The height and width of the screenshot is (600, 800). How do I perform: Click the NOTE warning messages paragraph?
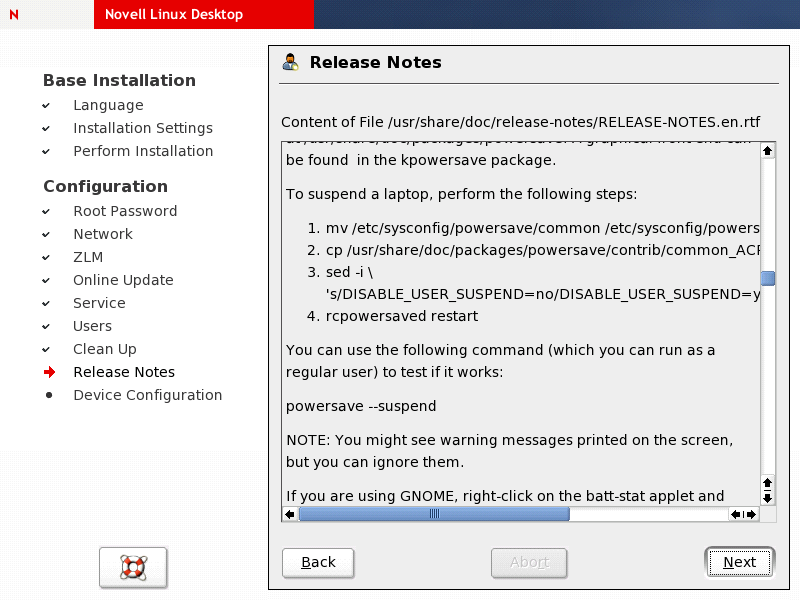point(509,451)
